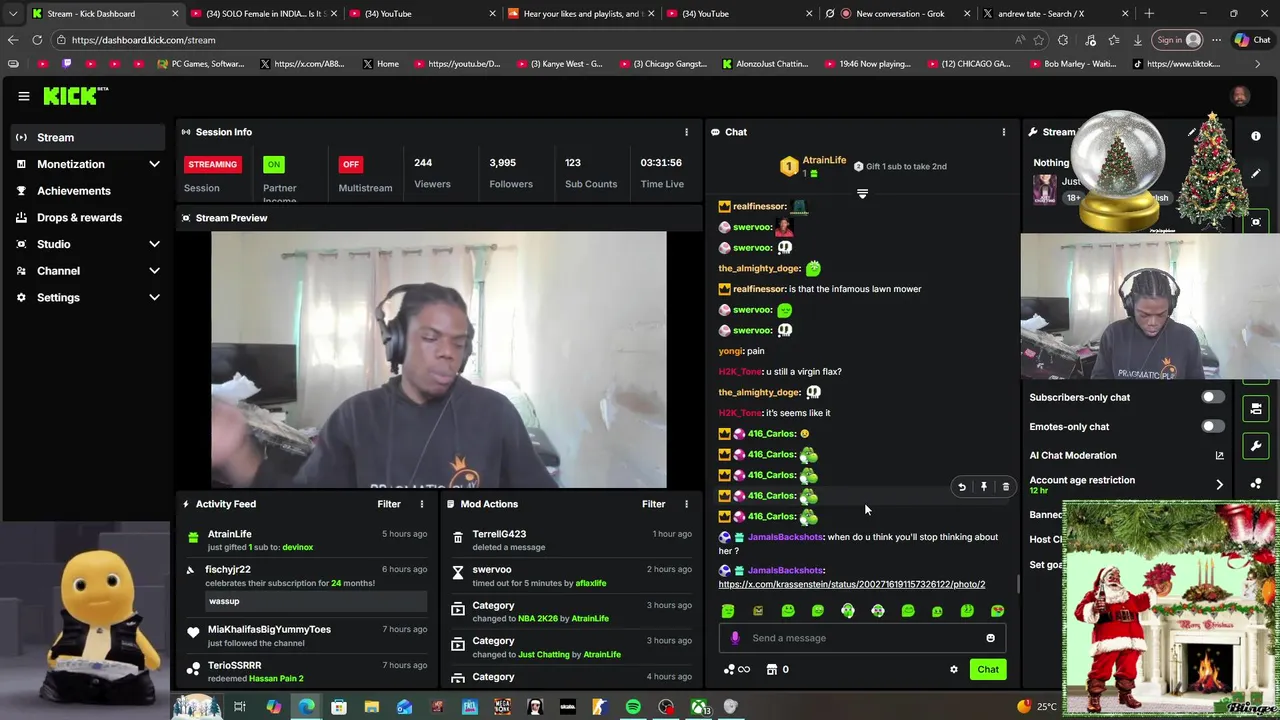Open Spotify from the taskbar
Screen dimensions: 1280x720
pyautogui.click(x=633, y=707)
